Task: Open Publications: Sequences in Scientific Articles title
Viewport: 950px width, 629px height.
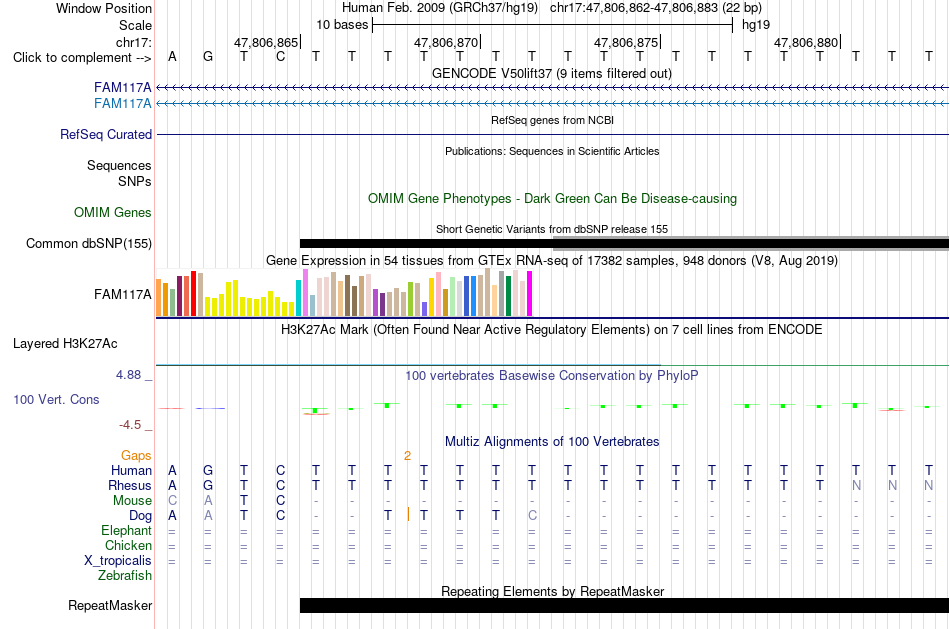Action: [x=552, y=151]
